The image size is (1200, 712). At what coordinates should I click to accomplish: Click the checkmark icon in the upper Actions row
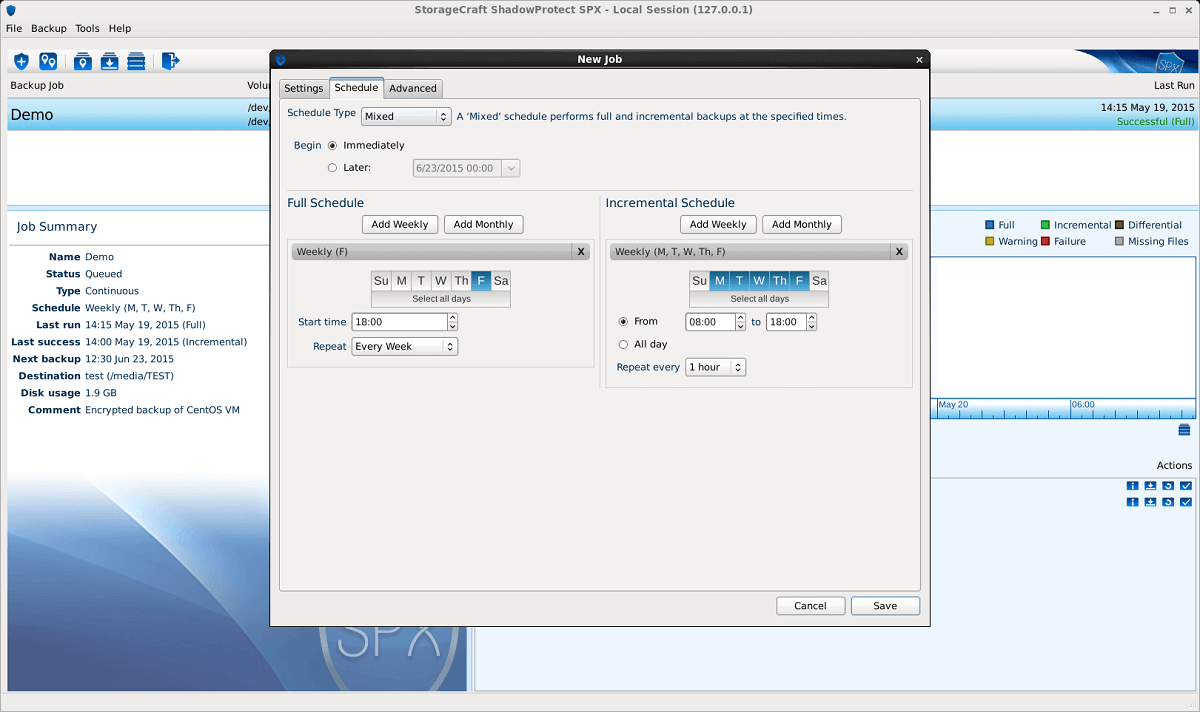click(x=1186, y=486)
